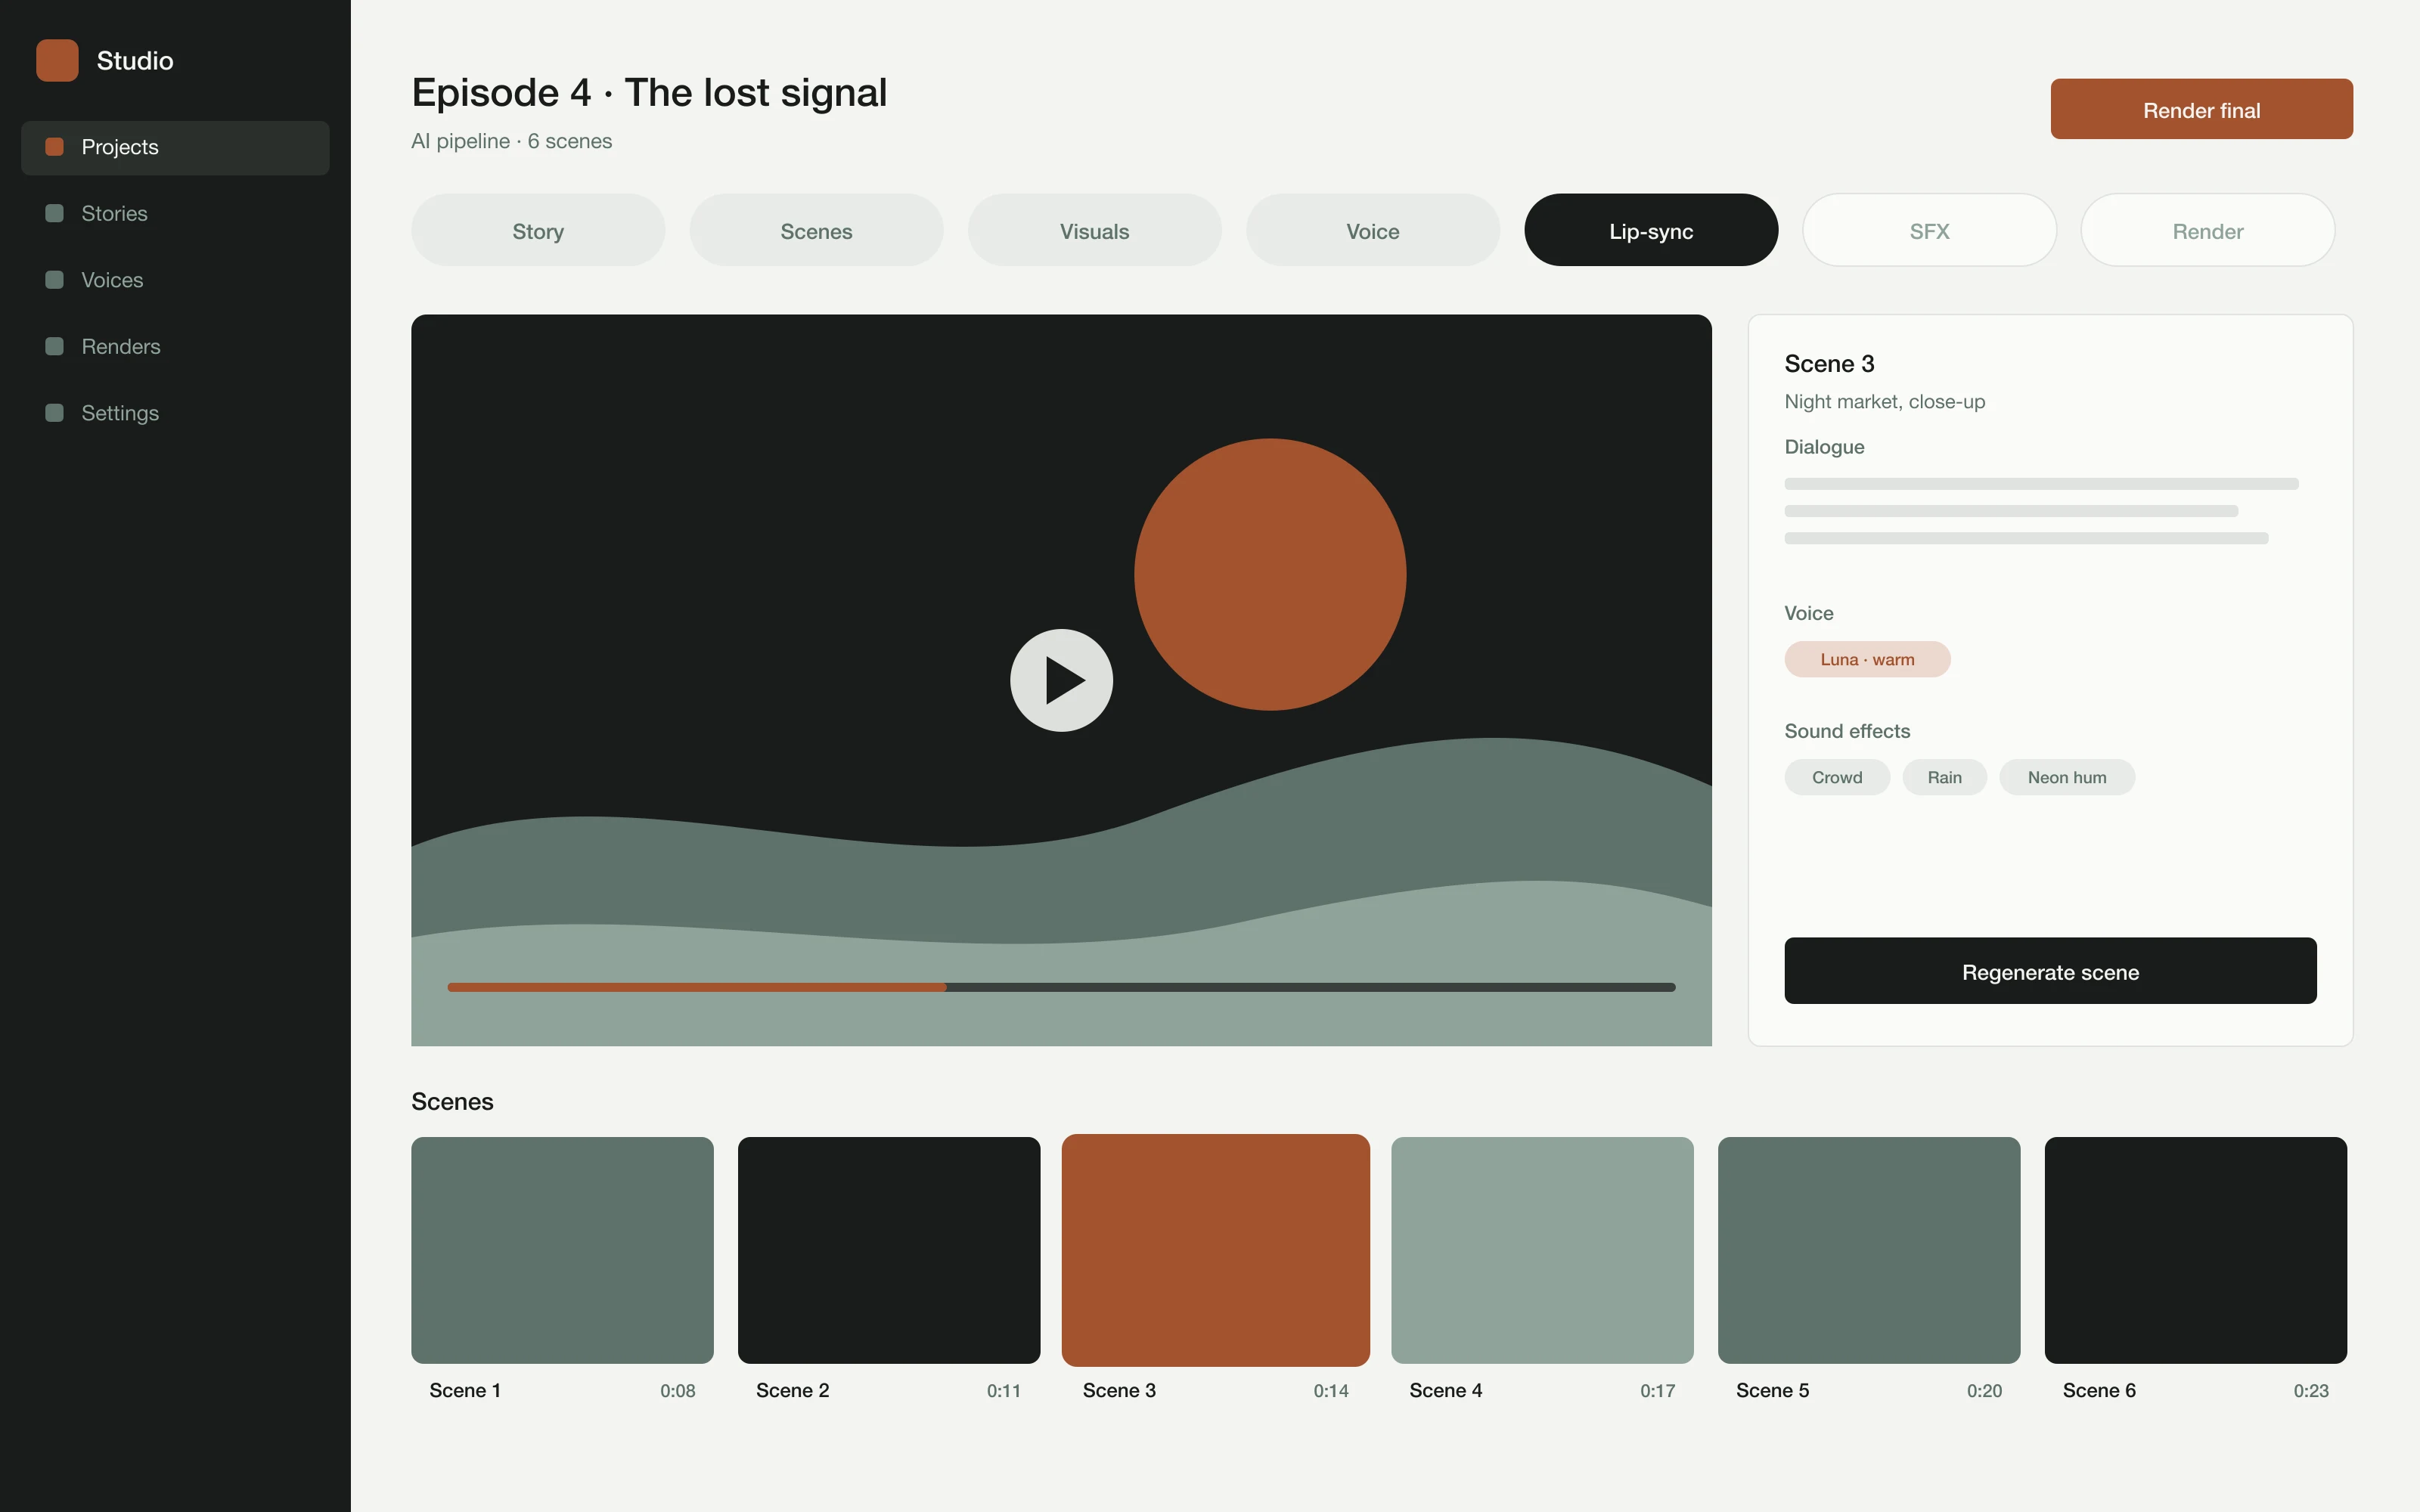Go to the Visuals pipeline step
This screenshot has height=1512, width=2420.
tap(1094, 230)
